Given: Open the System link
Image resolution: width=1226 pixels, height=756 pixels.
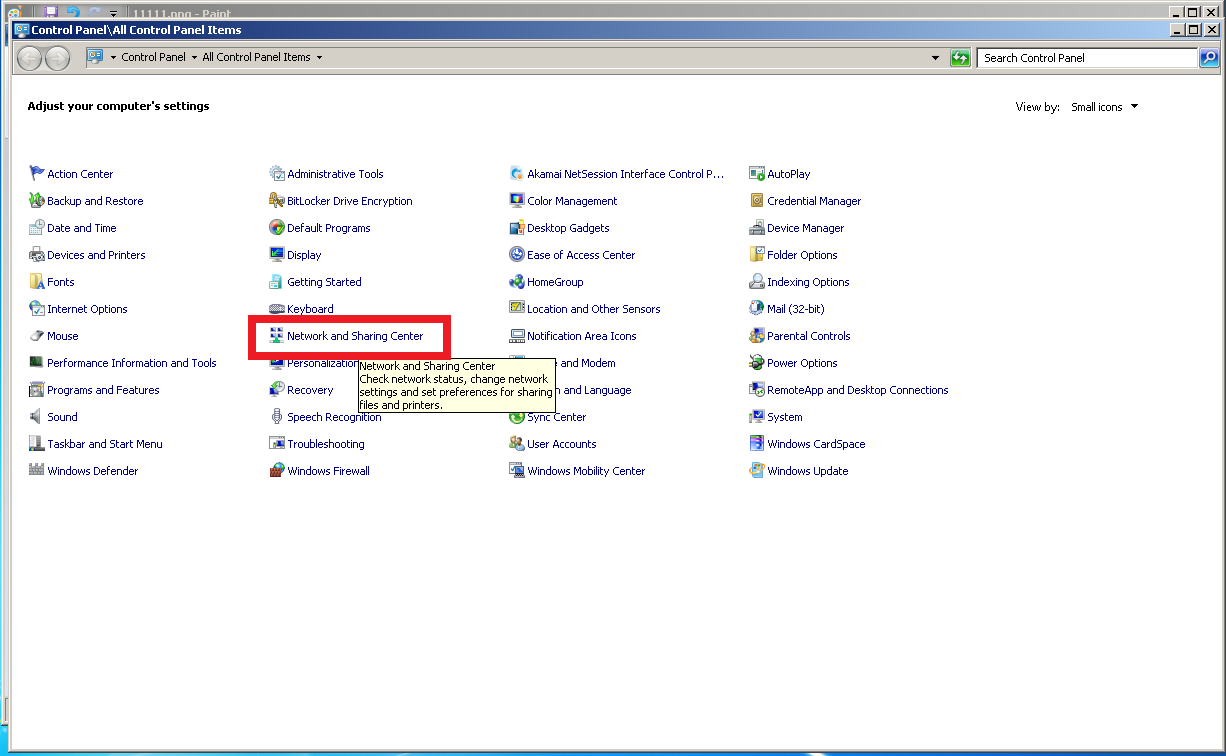Looking at the screenshot, I should pos(785,417).
